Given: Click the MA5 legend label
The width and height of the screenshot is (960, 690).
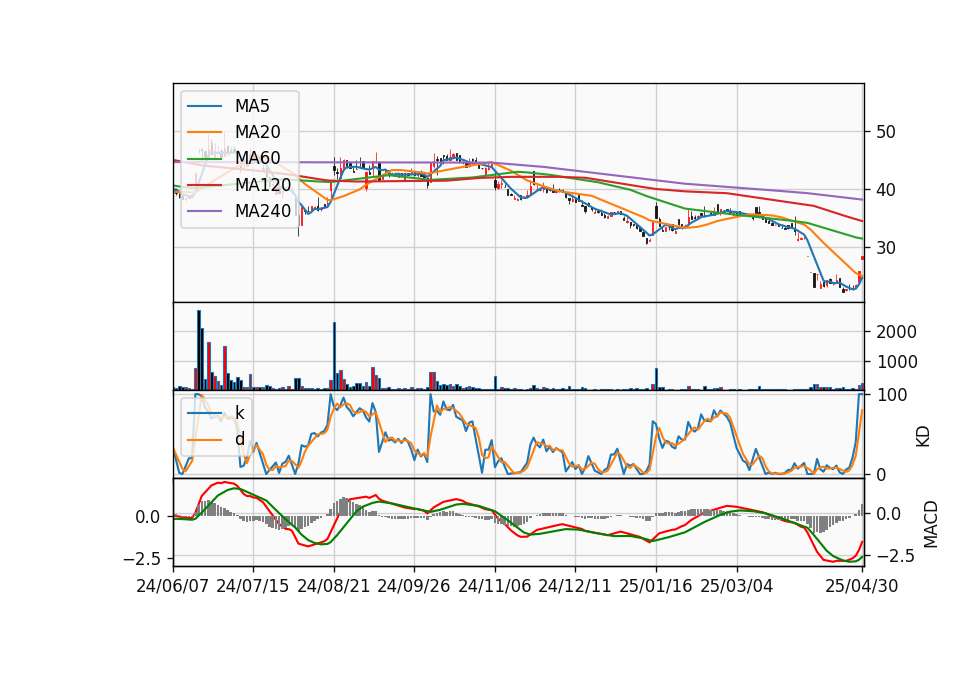Looking at the screenshot, I should 252,106.
